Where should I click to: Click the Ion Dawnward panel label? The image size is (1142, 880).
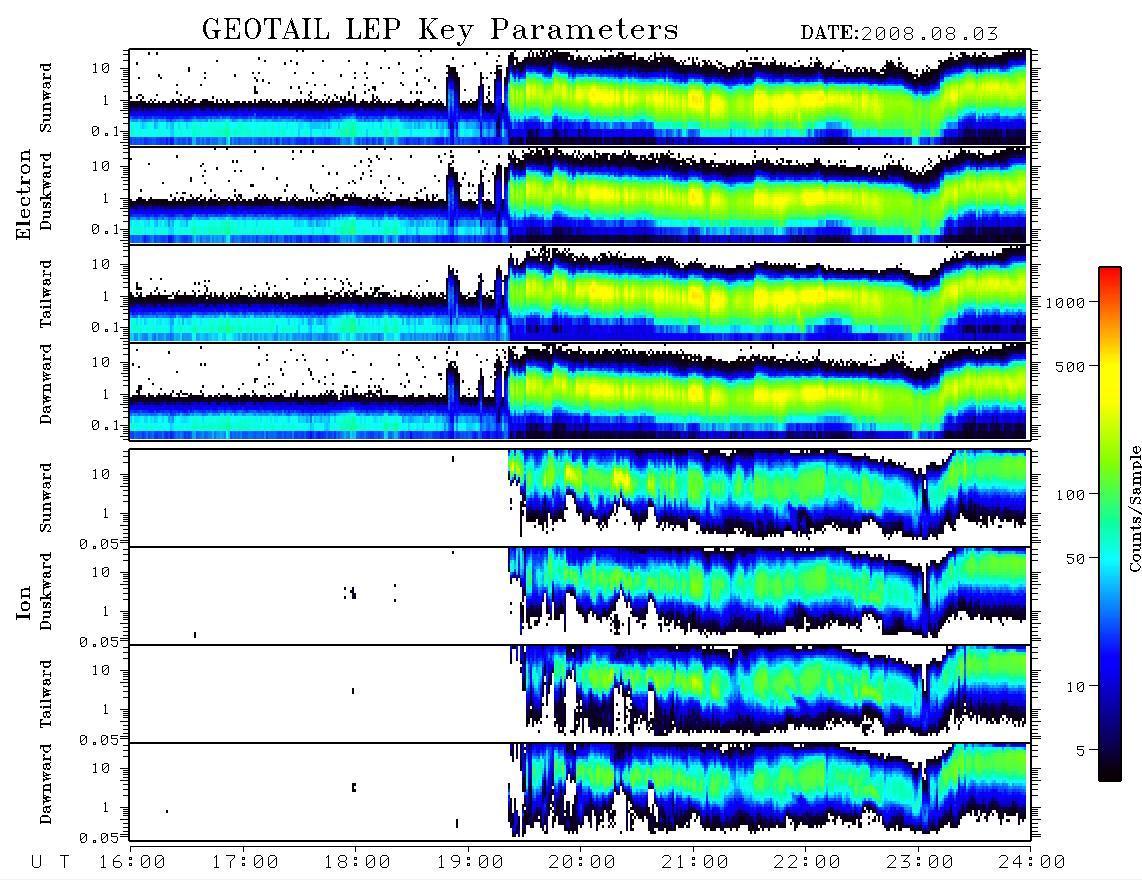(x=46, y=784)
